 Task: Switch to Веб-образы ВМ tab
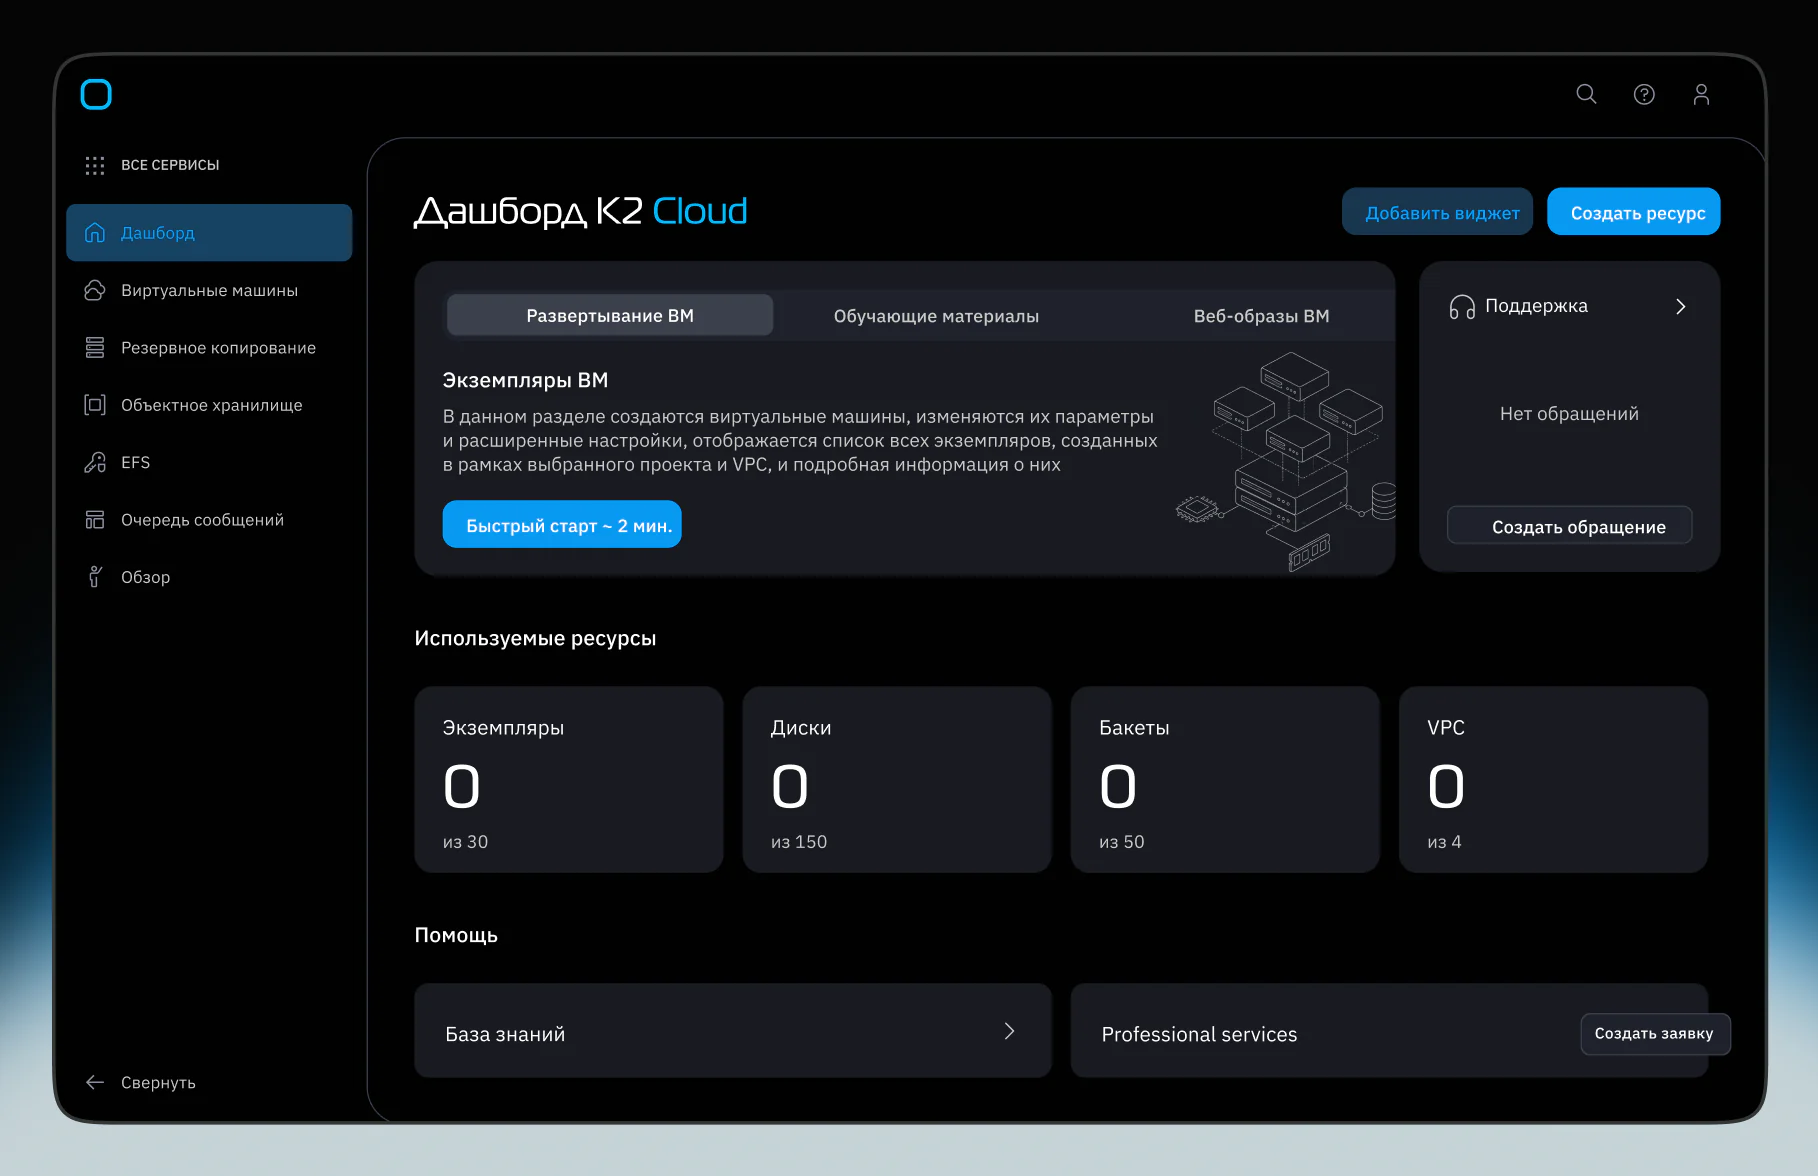(x=1261, y=316)
